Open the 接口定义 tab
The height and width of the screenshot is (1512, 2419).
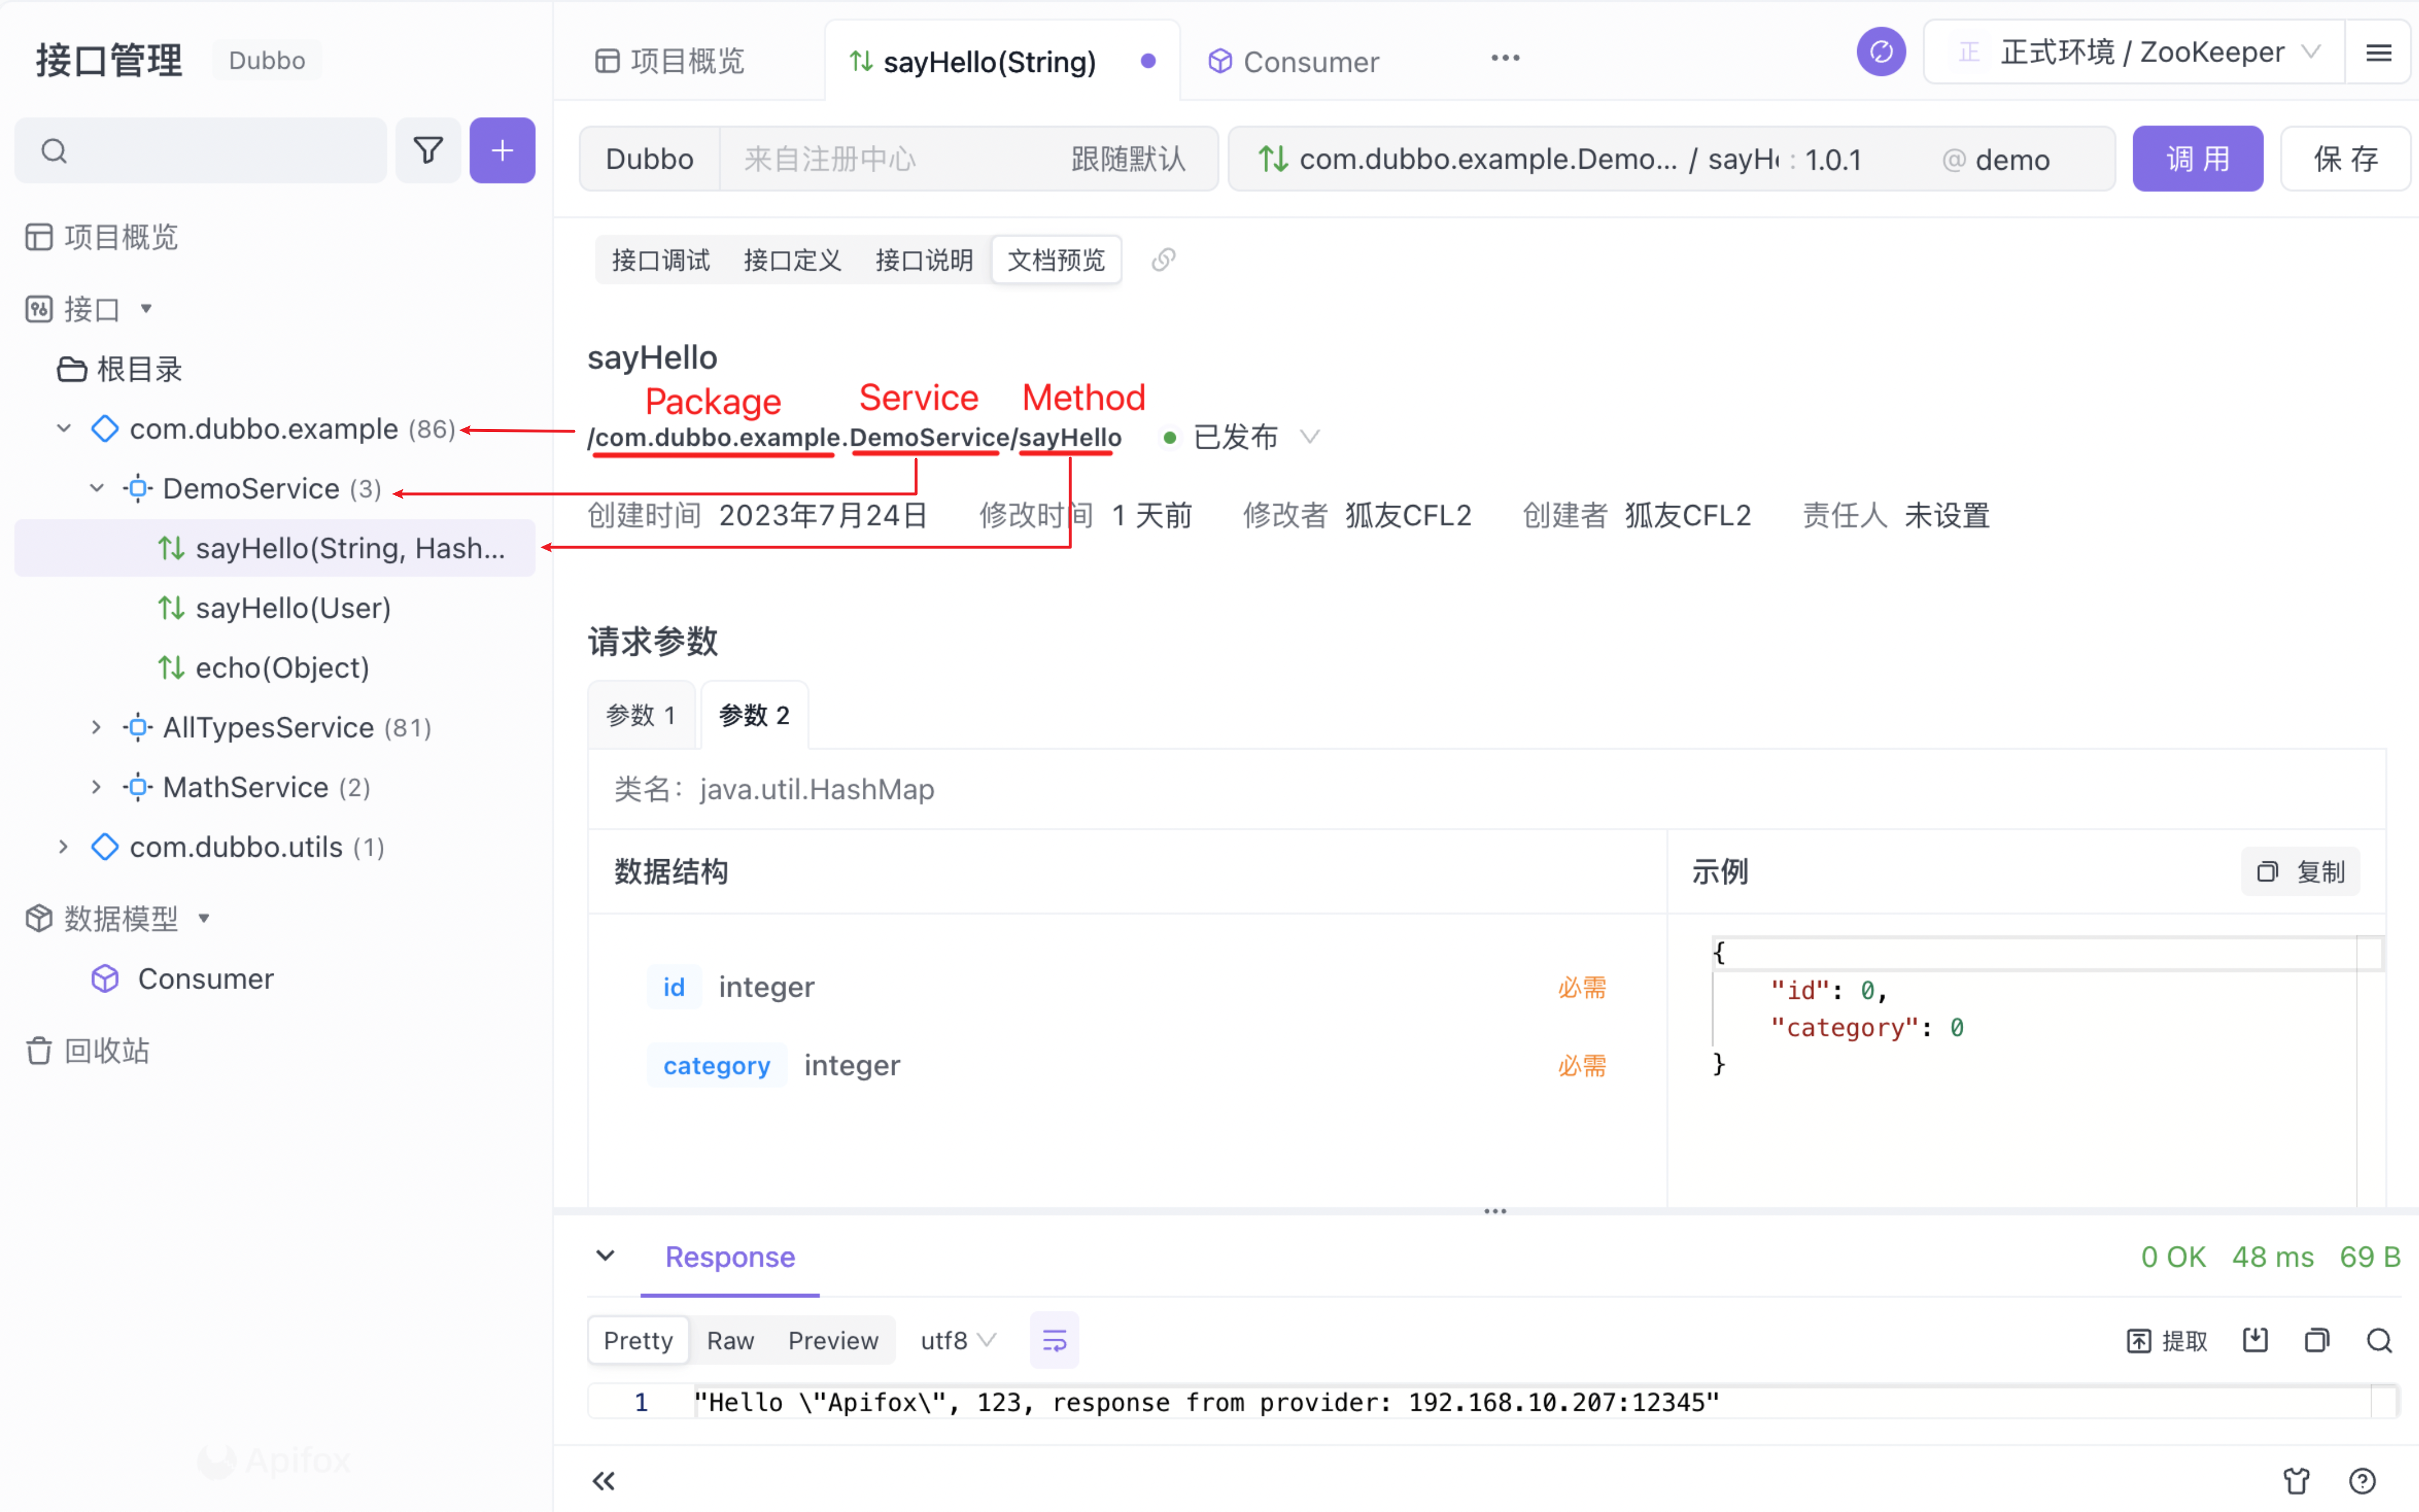[792, 260]
